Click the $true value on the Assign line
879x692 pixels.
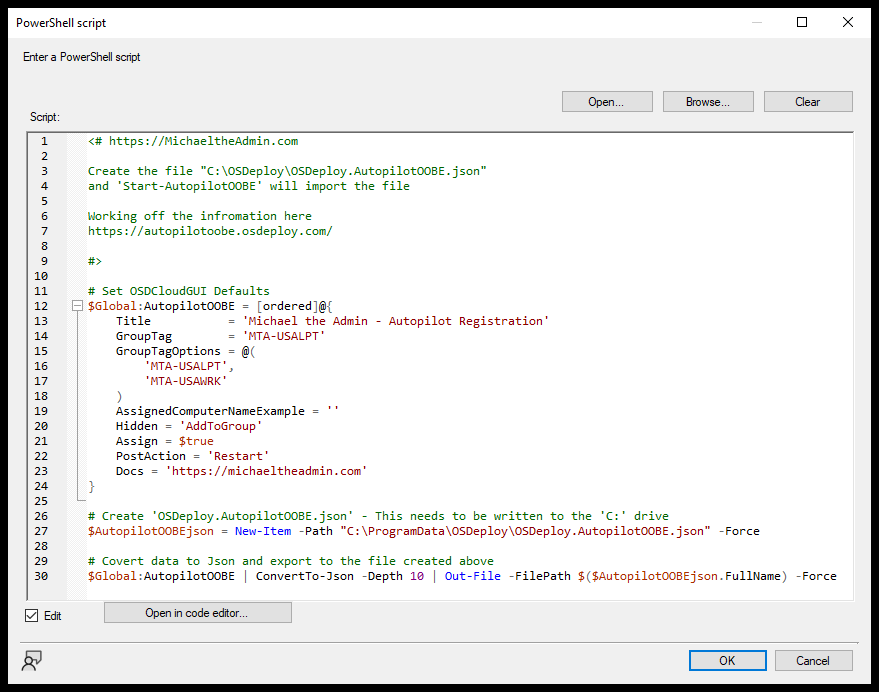pos(196,441)
